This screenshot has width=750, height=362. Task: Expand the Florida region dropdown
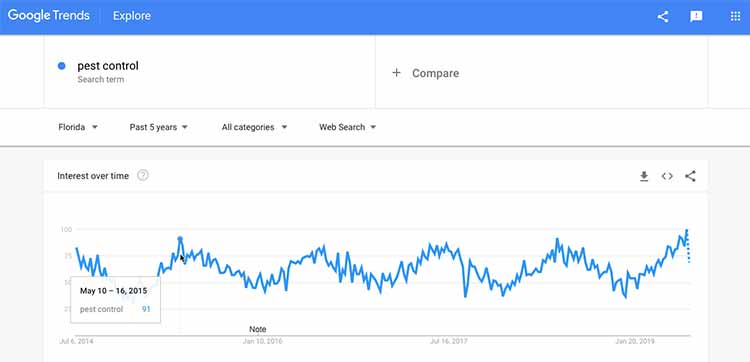[78, 127]
